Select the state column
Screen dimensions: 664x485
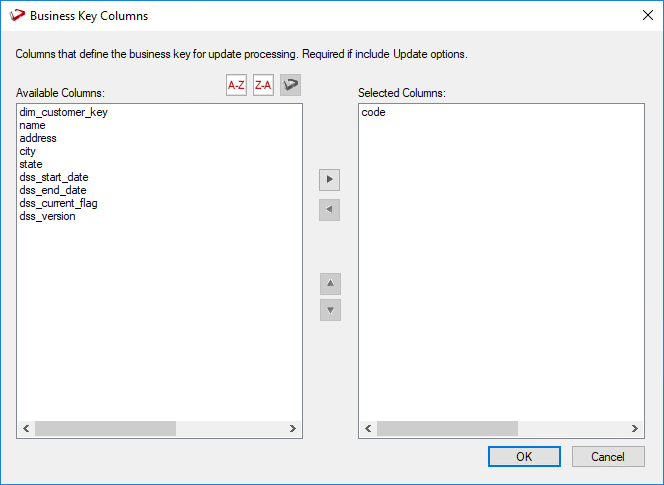pos(30,165)
